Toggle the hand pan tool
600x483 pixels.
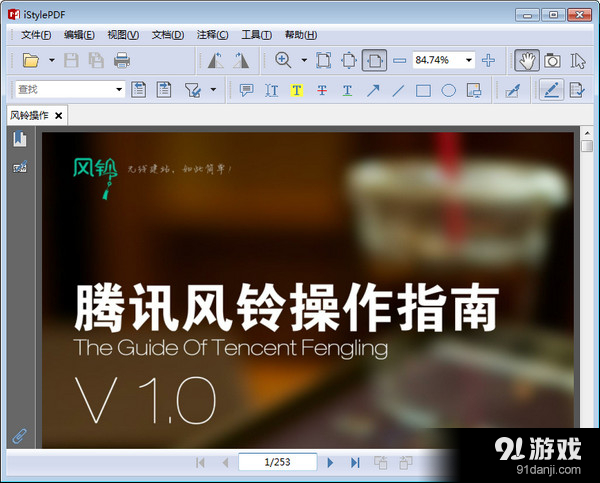coord(527,60)
